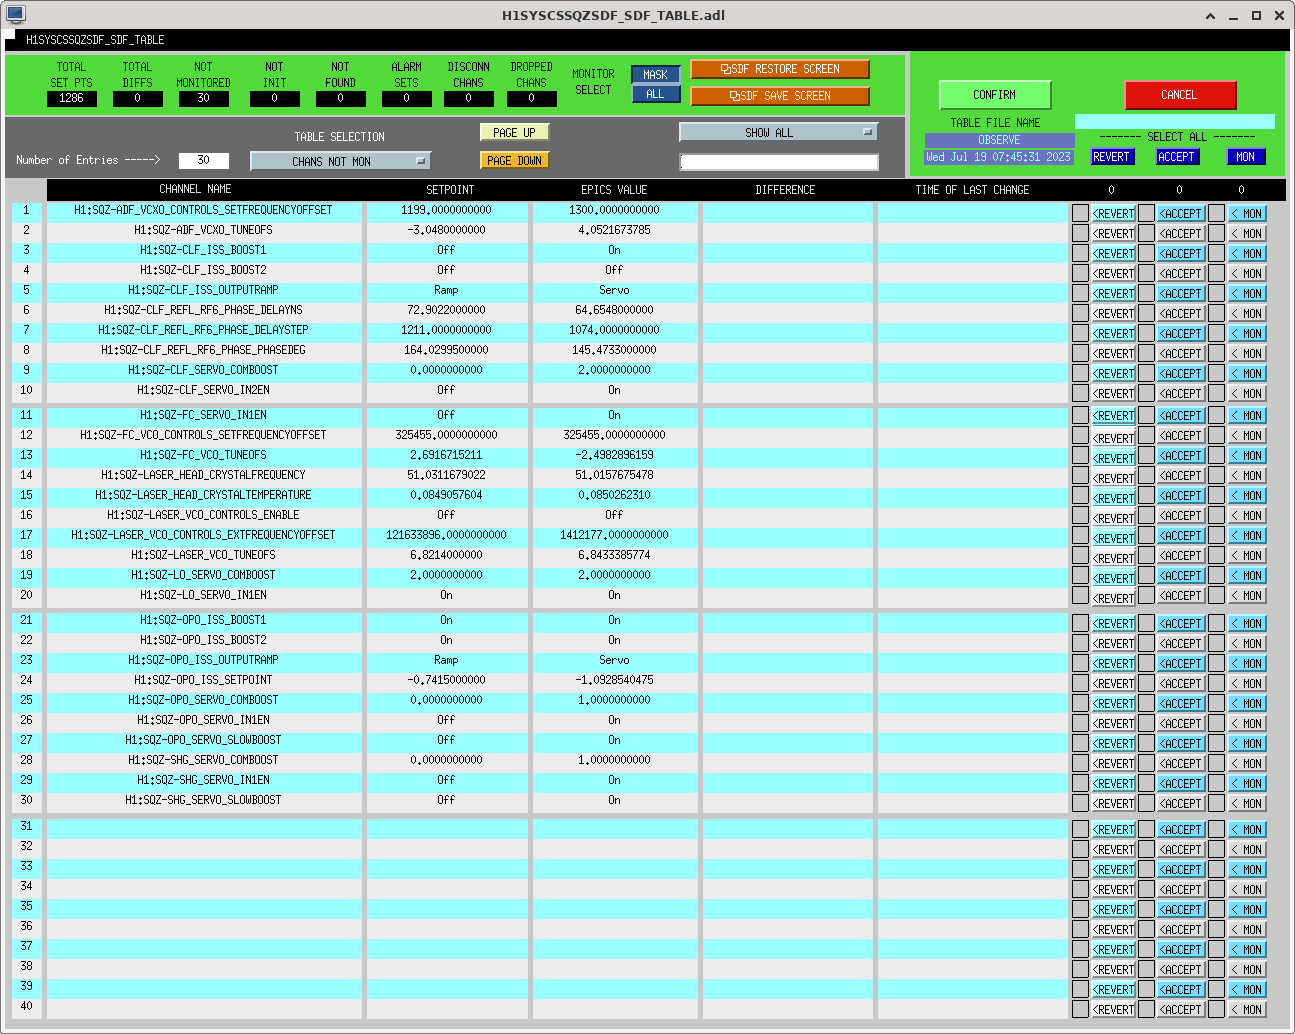Image resolution: width=1295 pixels, height=1034 pixels.
Task: Open the SDF Save Screen
Action: pyautogui.click(x=779, y=96)
